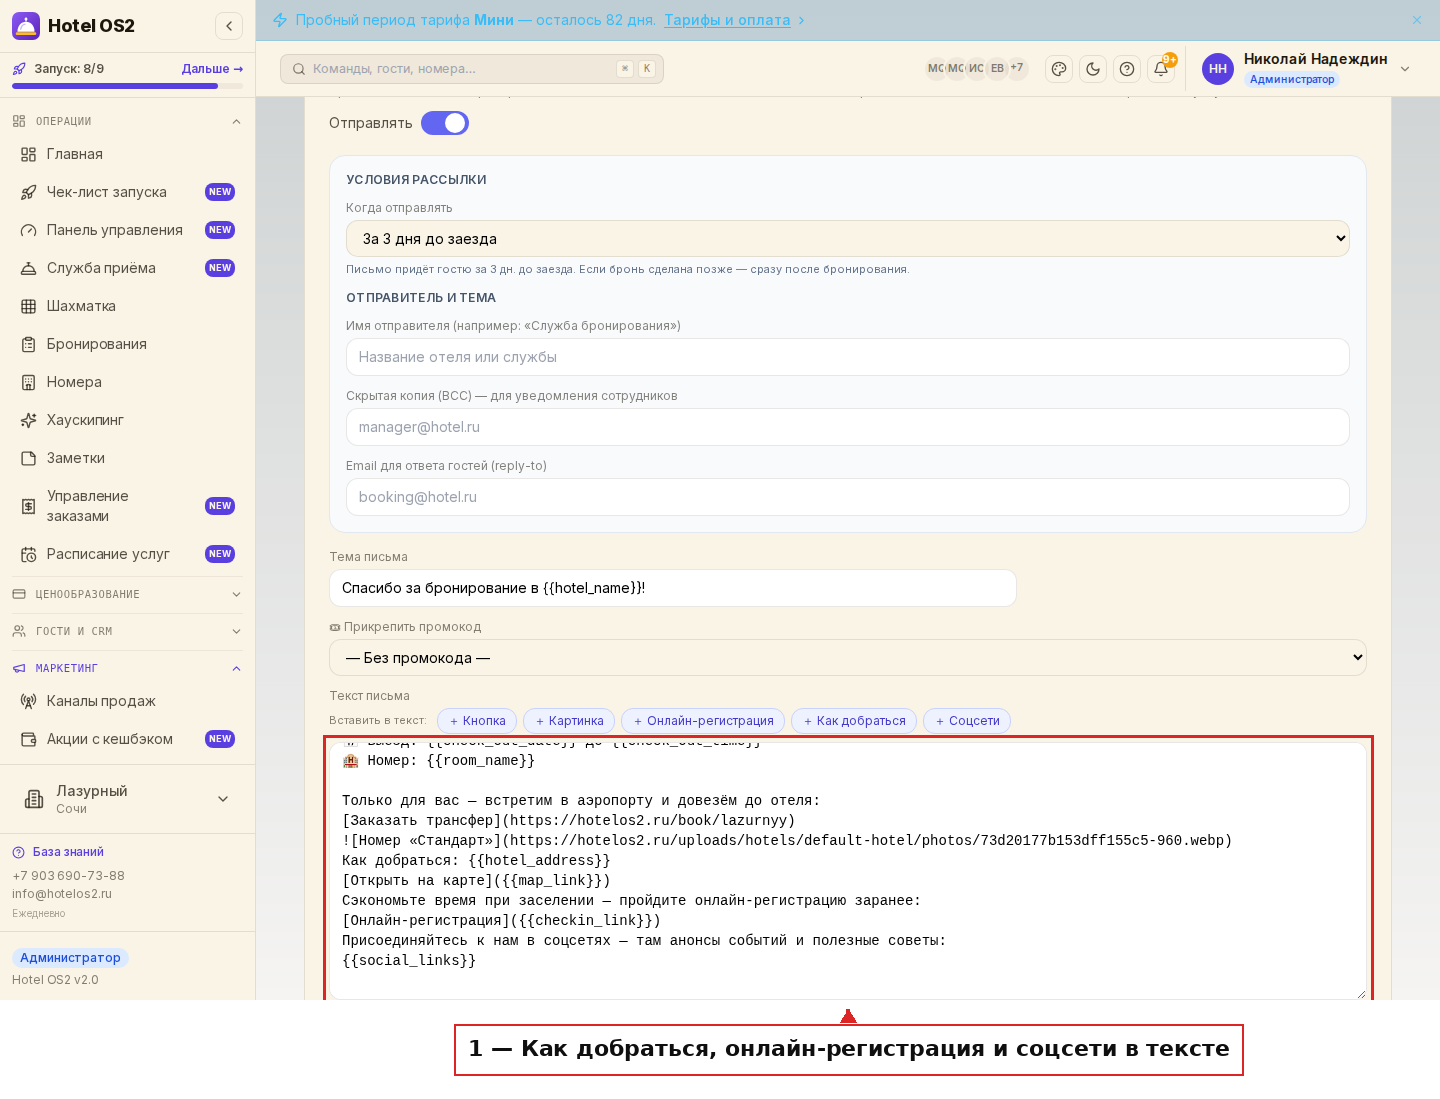
Task: Click the building icon for Номера
Action: (29, 382)
